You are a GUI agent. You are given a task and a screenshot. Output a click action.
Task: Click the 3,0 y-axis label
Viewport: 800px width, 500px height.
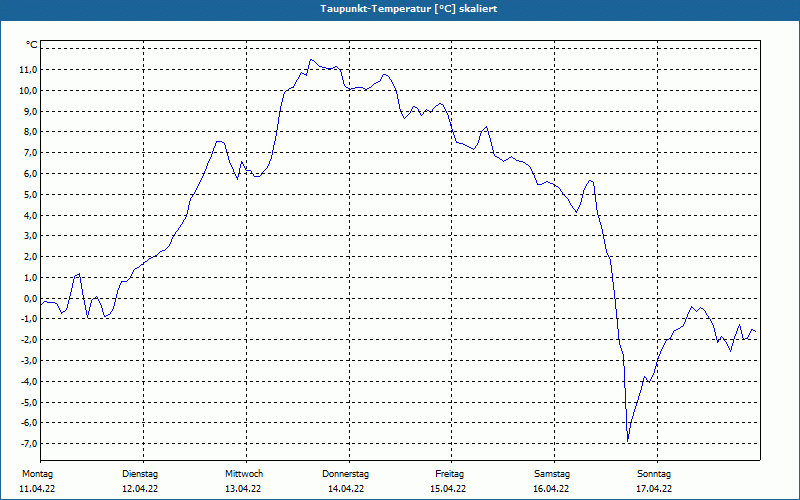point(30,236)
